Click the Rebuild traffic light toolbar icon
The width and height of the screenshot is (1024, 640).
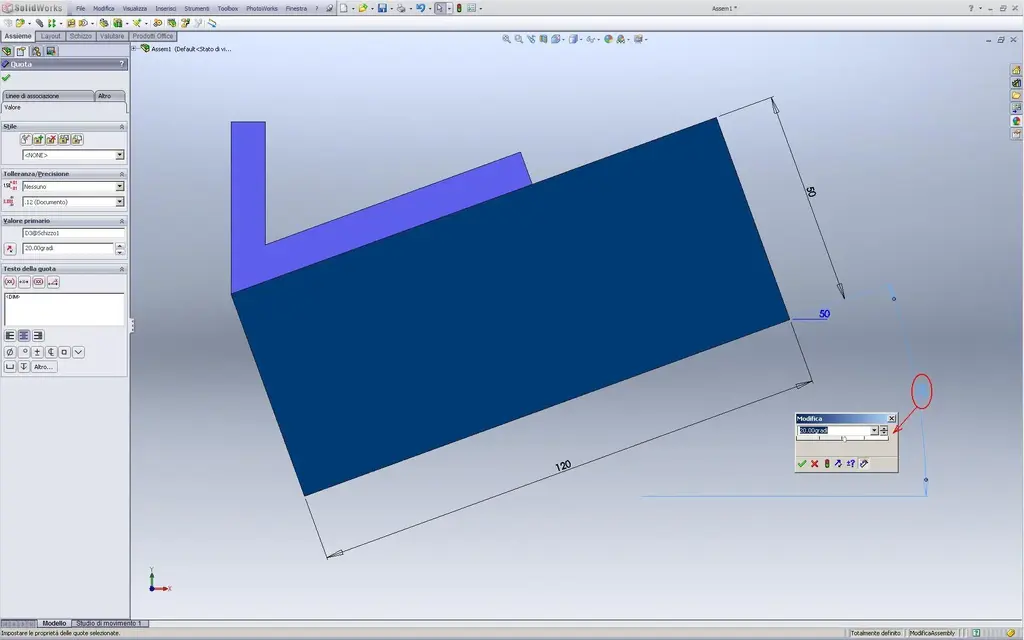coord(459,8)
